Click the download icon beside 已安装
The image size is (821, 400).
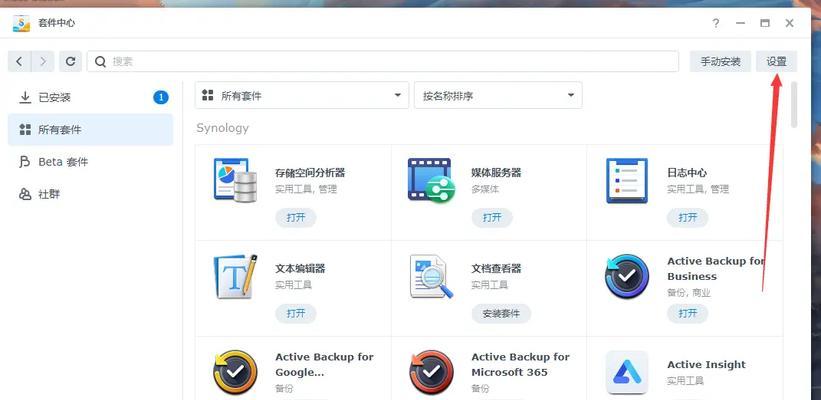pyautogui.click(x=25, y=97)
